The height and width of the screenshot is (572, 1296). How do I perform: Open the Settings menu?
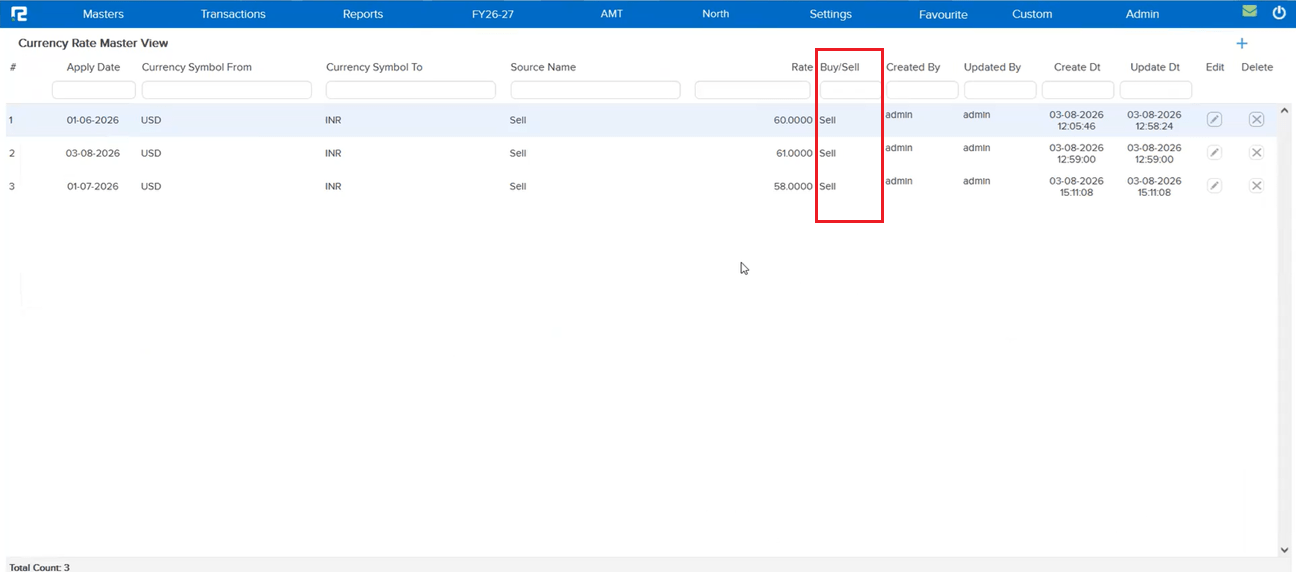click(831, 14)
